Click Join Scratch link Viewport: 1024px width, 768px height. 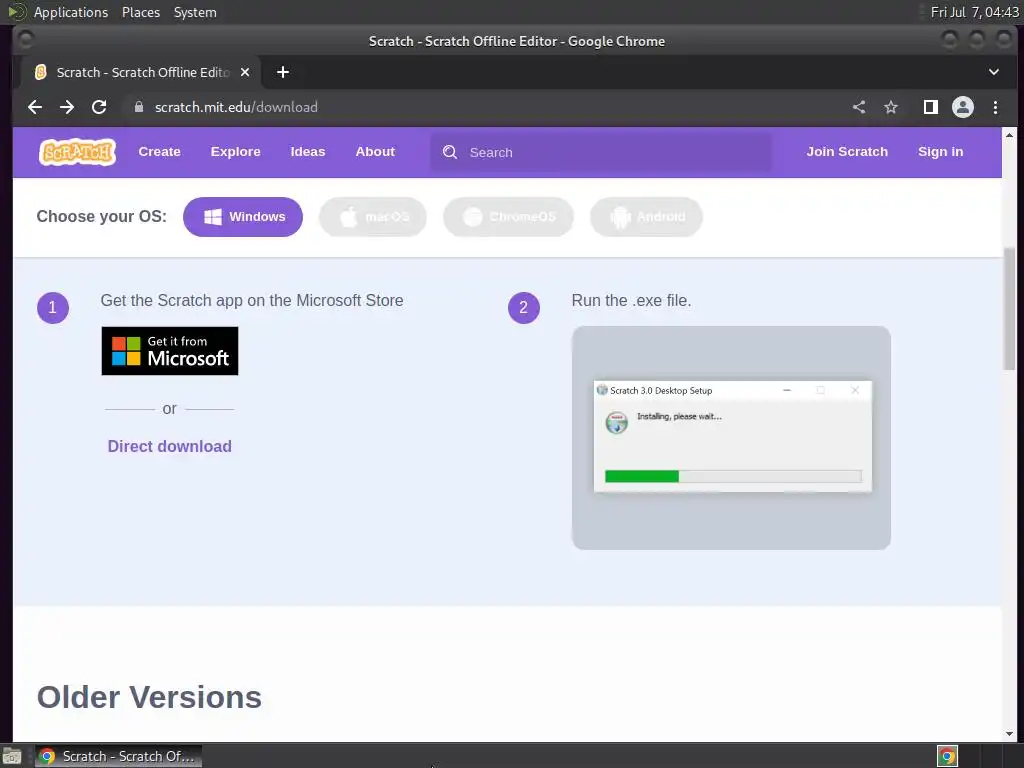pos(847,152)
